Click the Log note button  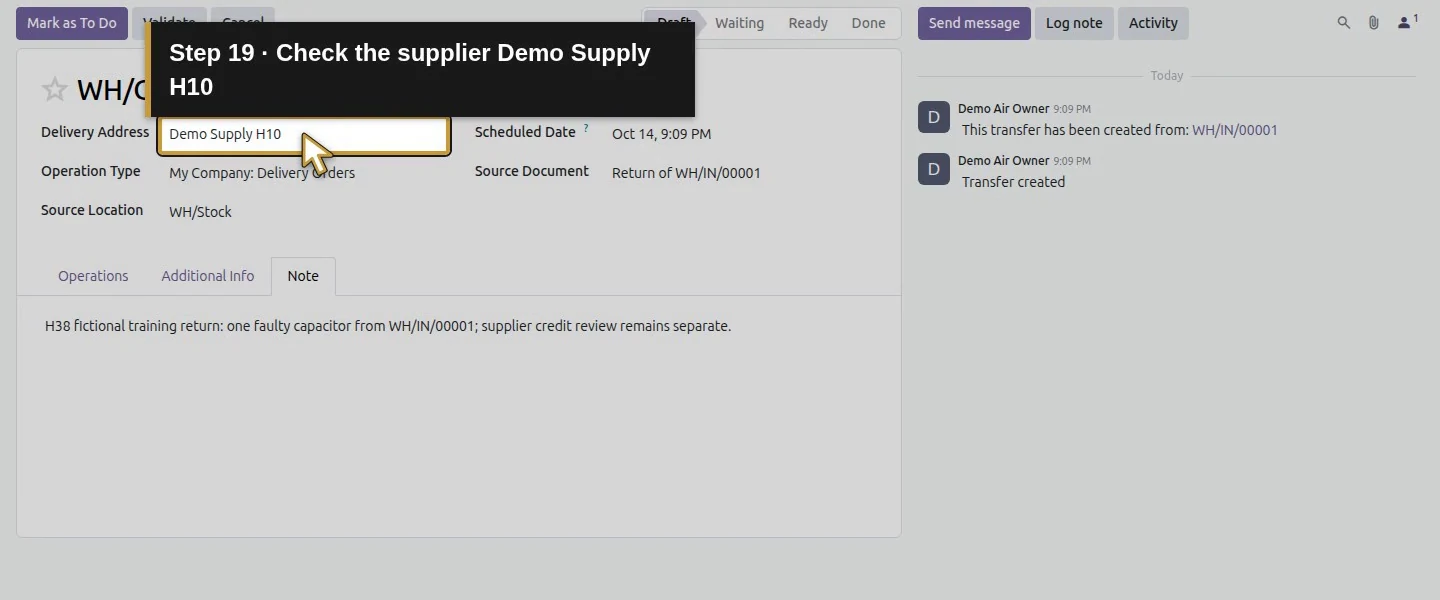coord(1074,23)
